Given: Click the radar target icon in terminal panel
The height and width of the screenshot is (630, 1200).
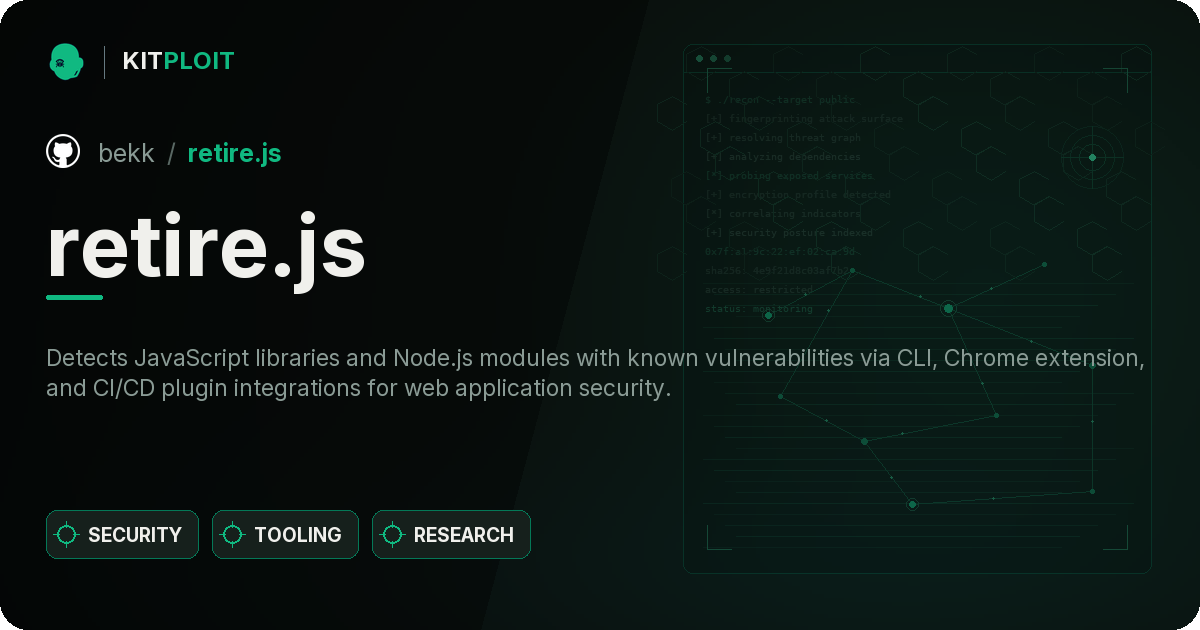Looking at the screenshot, I should (x=1092, y=157).
